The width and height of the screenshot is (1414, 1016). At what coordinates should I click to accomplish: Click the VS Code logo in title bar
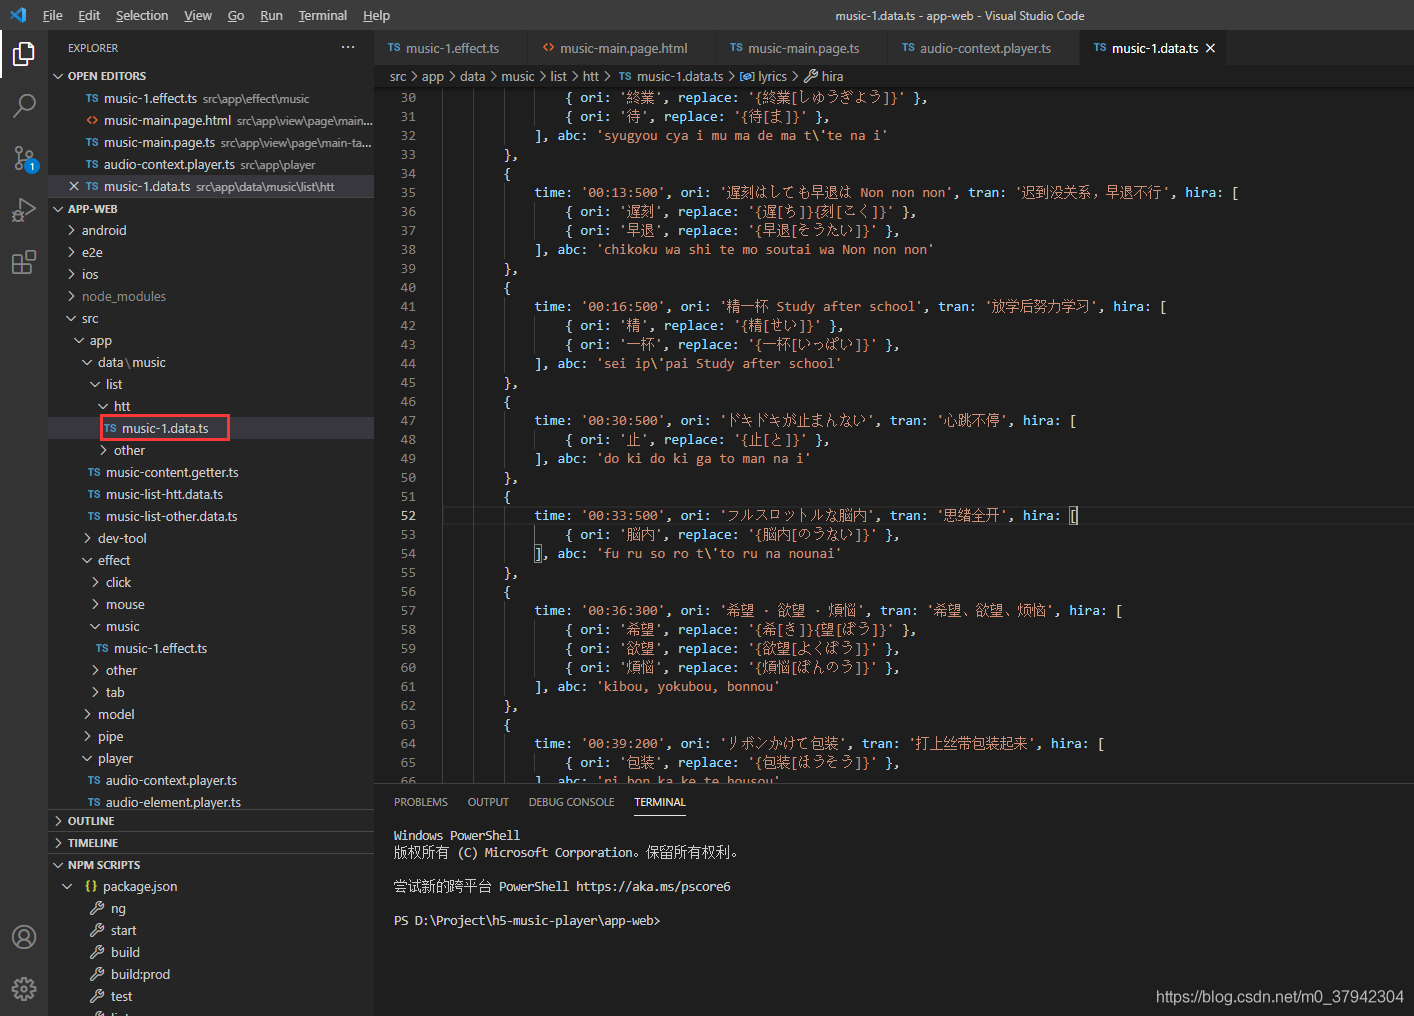(x=18, y=15)
